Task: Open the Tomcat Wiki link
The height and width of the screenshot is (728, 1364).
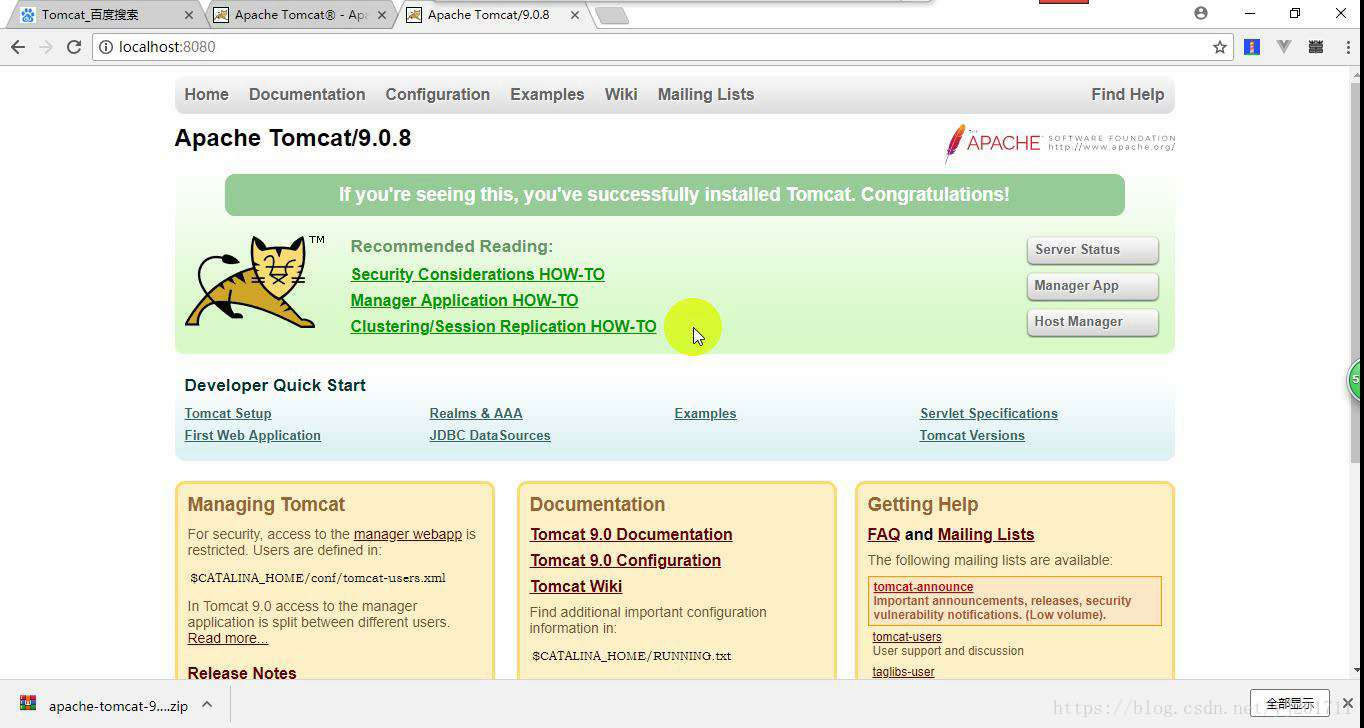Action: (576, 586)
